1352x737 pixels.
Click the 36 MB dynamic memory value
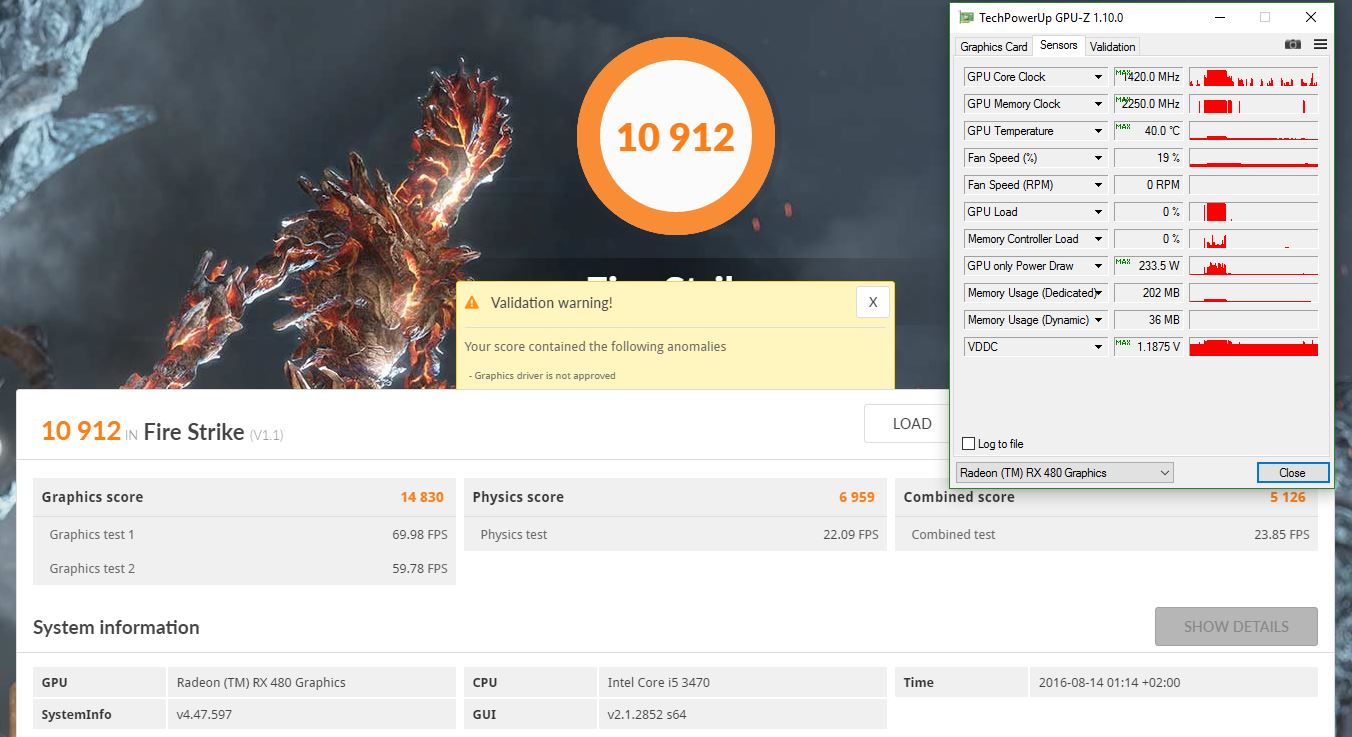[x=1148, y=320]
